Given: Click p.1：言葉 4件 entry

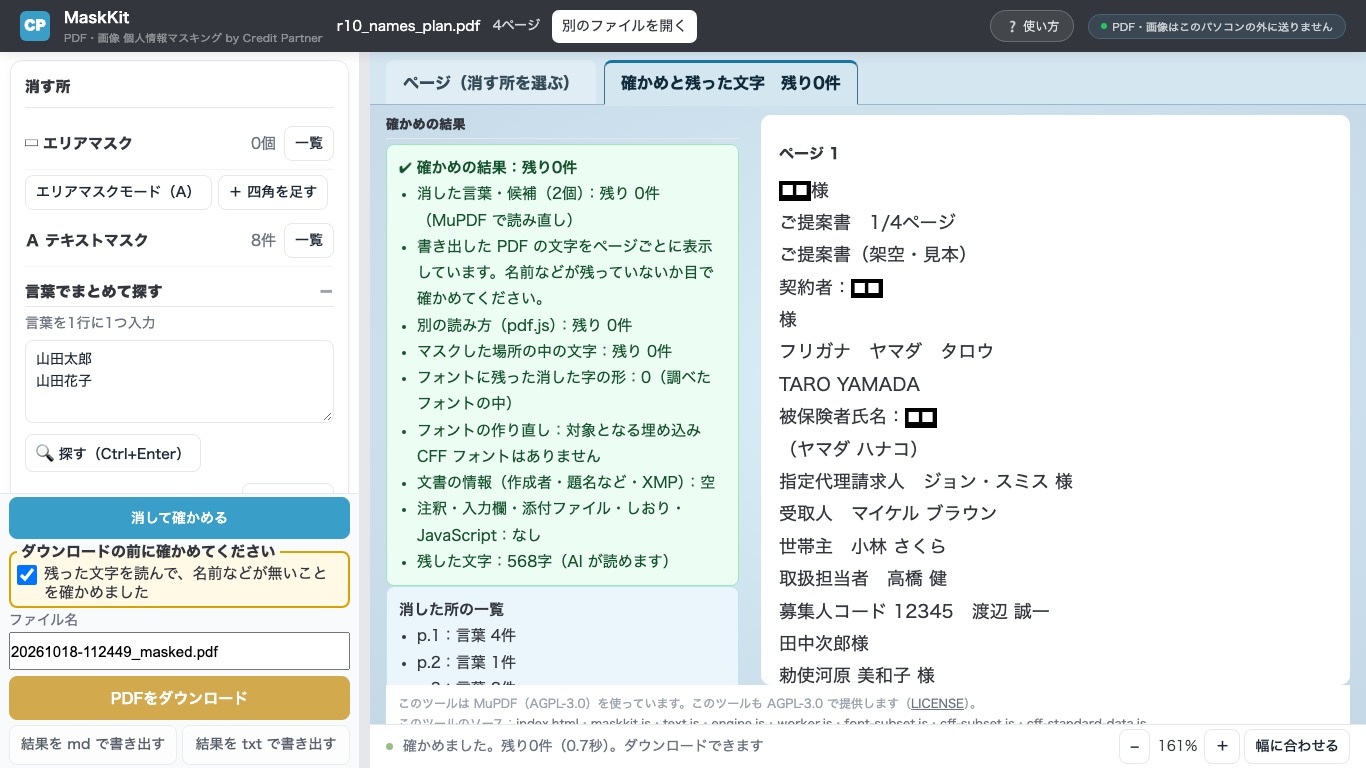Looking at the screenshot, I should (466, 635).
